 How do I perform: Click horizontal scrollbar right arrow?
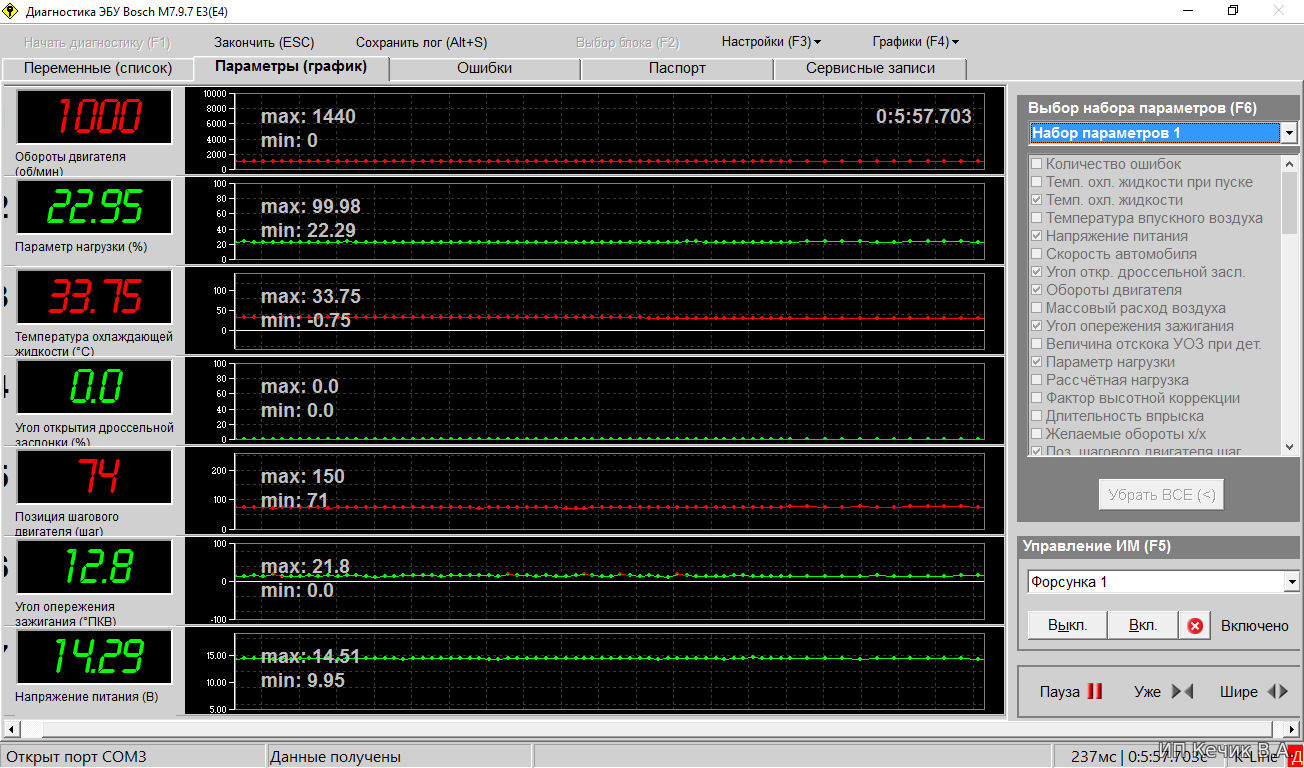(x=1291, y=729)
